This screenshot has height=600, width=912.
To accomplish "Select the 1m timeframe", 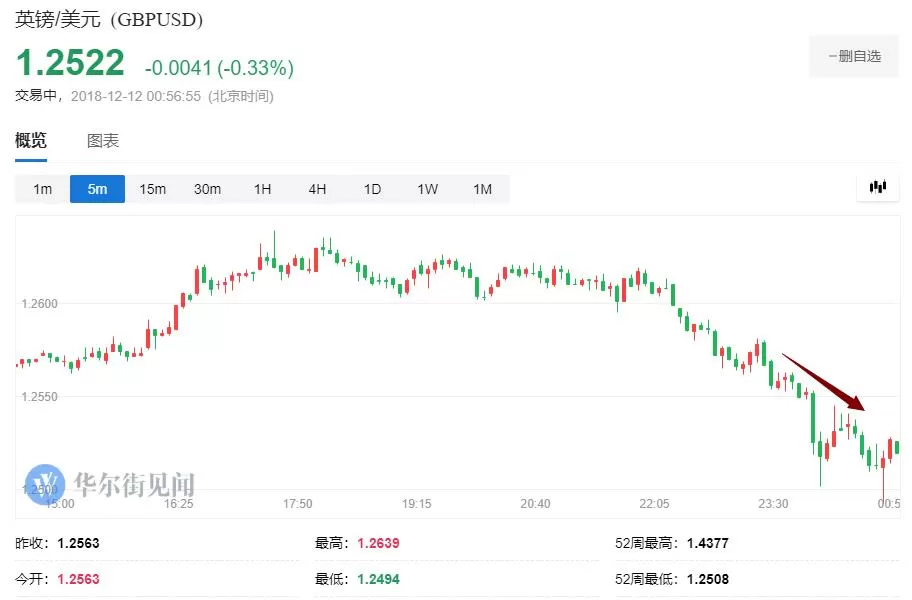I will click(x=42, y=189).
